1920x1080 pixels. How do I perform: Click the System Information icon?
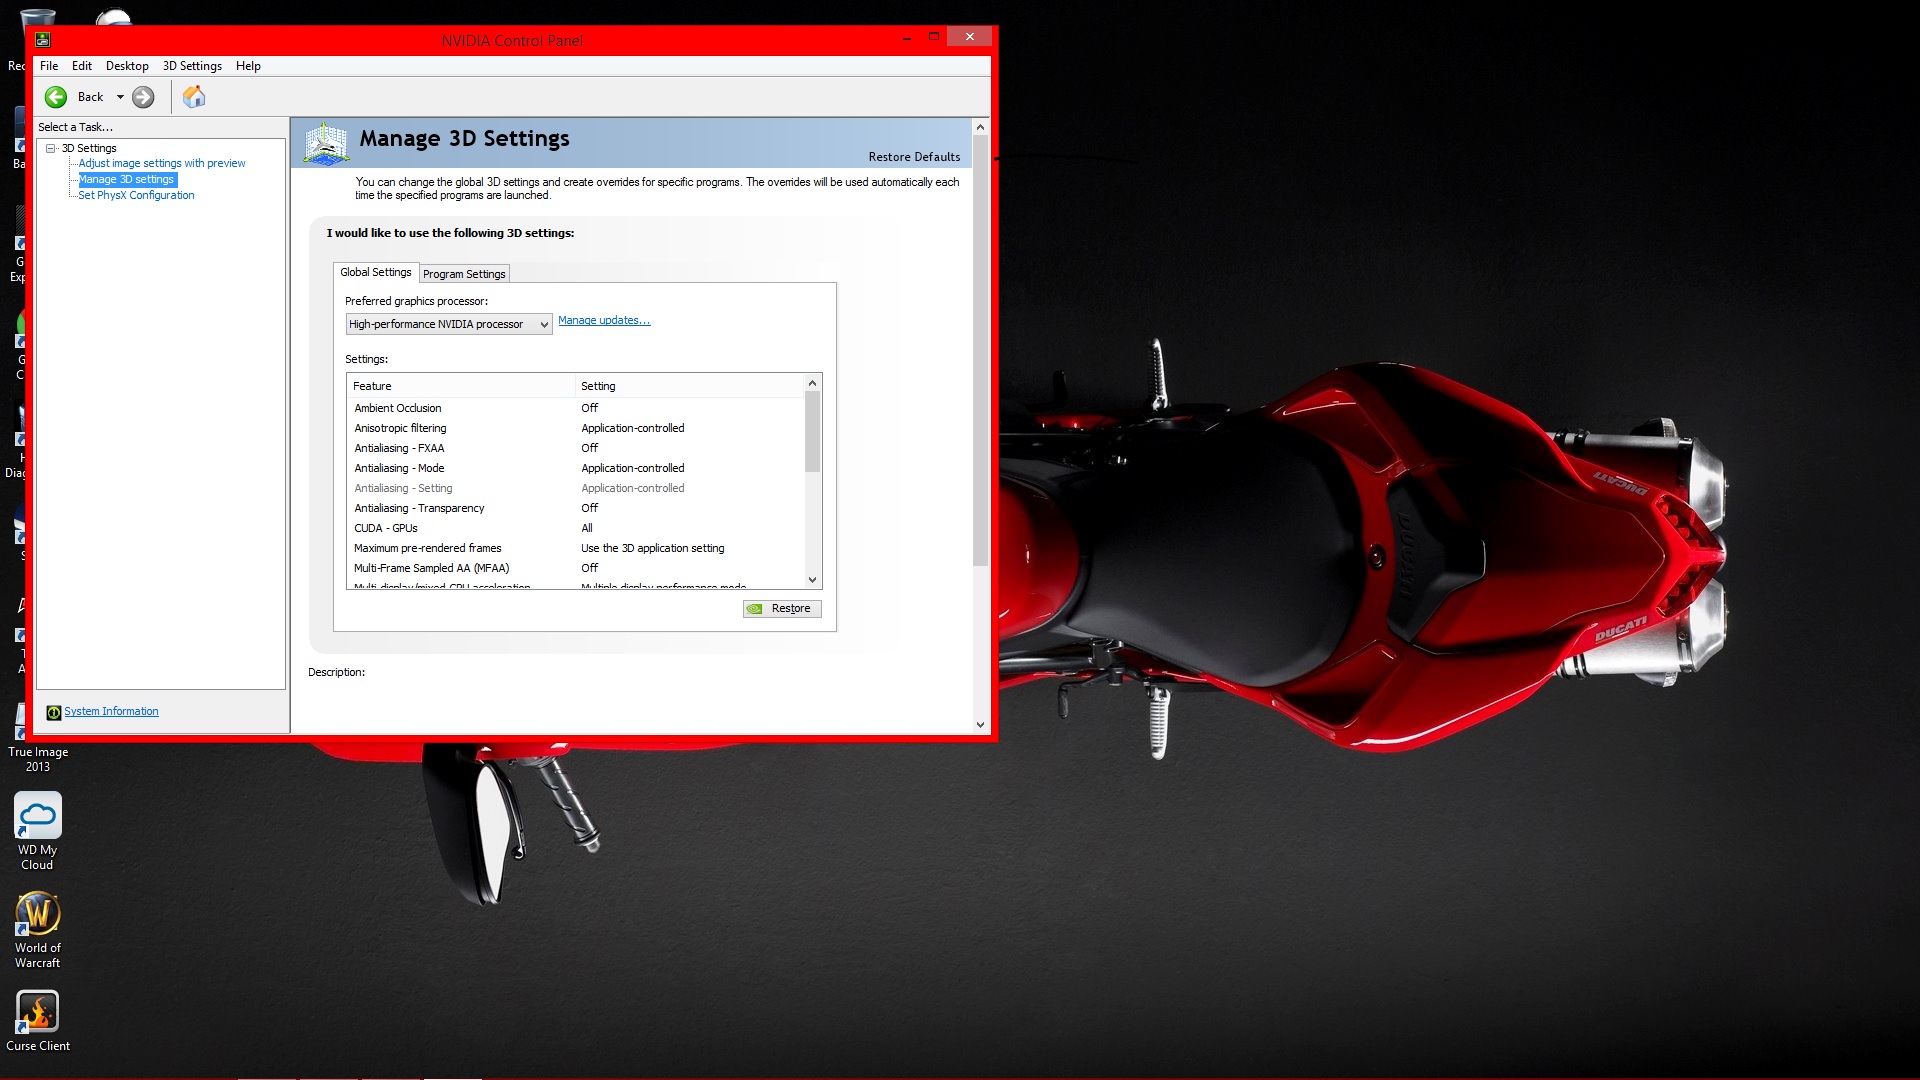53,712
